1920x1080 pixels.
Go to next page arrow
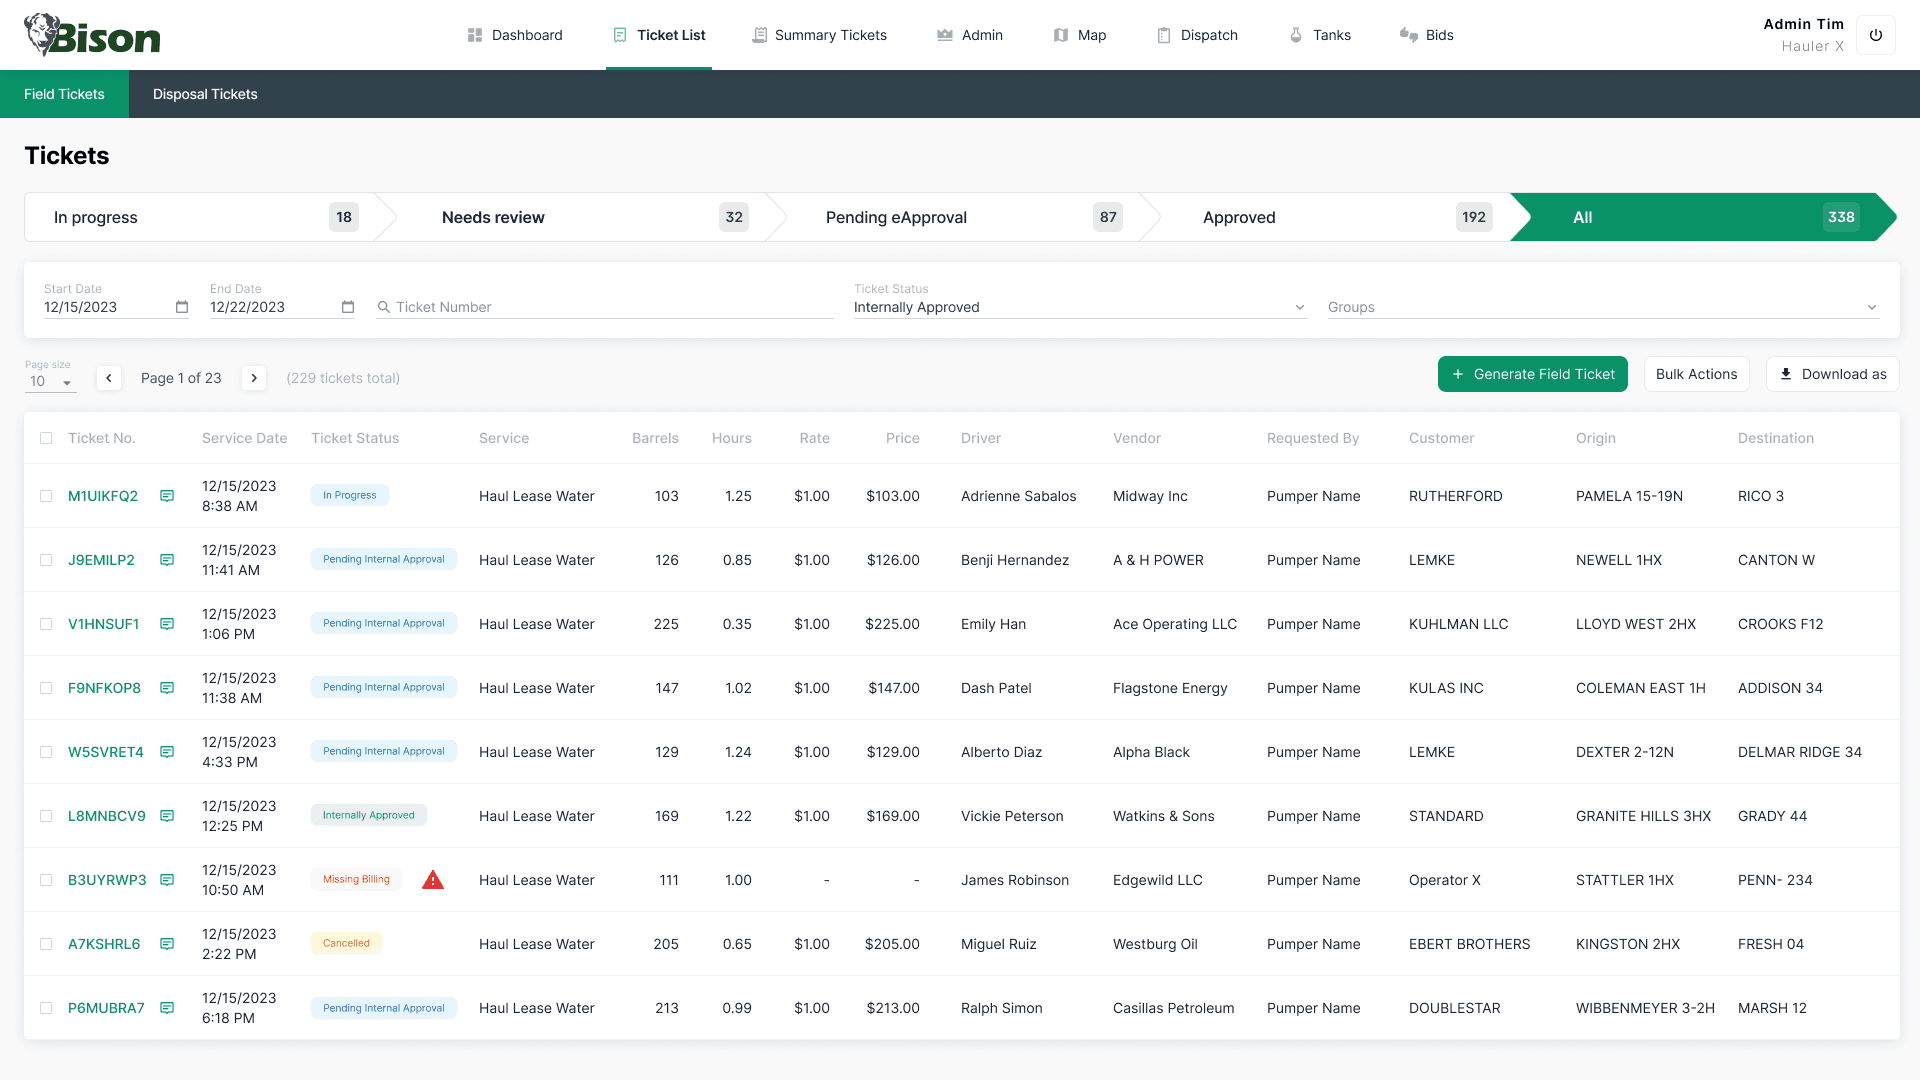254,378
